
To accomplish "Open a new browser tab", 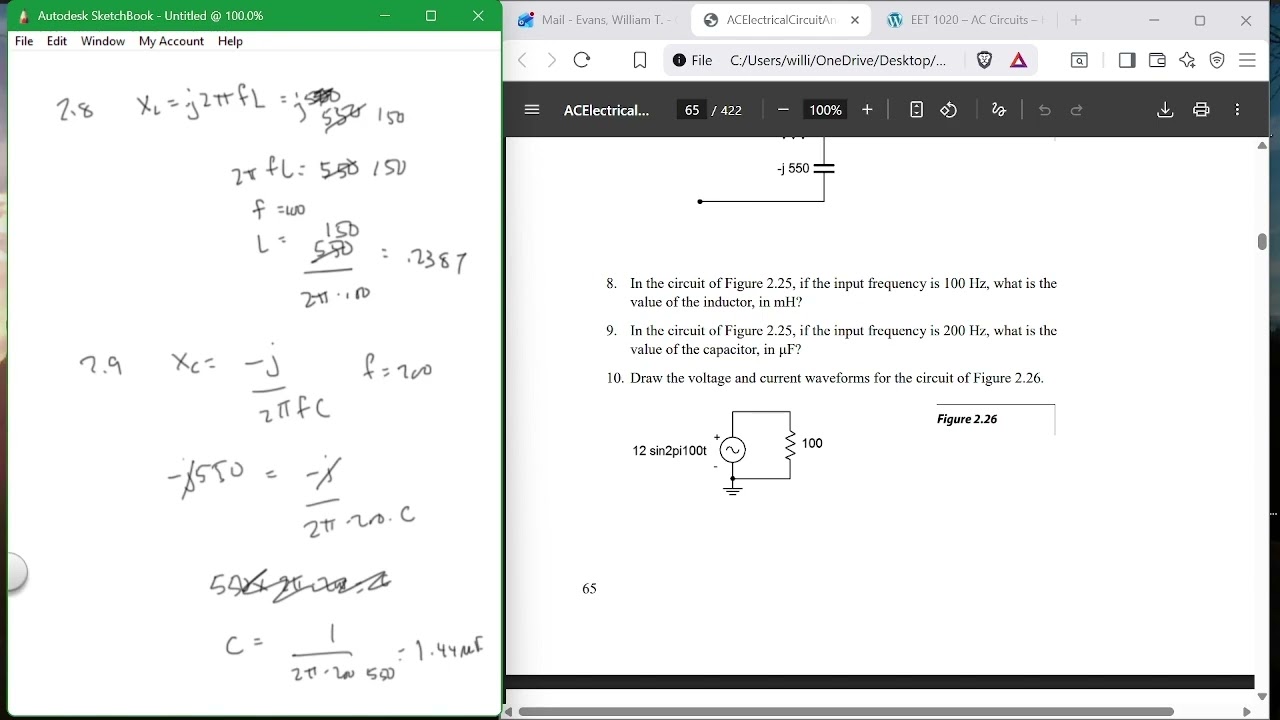I will (1076, 20).
